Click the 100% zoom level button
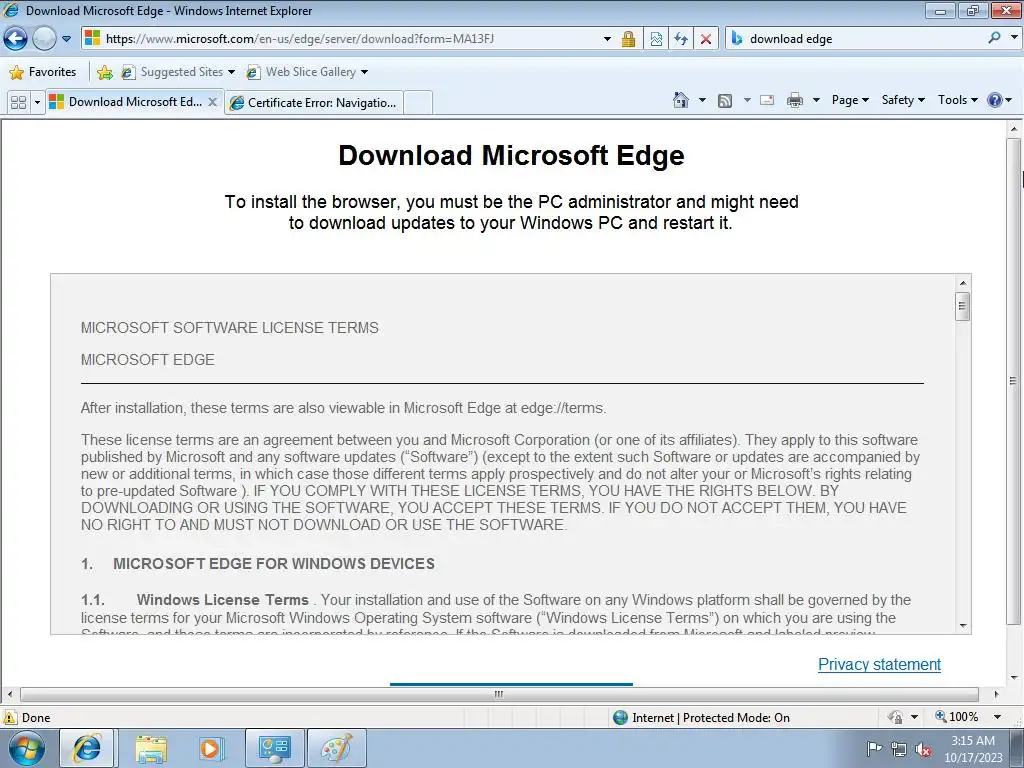1024x768 pixels. (x=957, y=717)
